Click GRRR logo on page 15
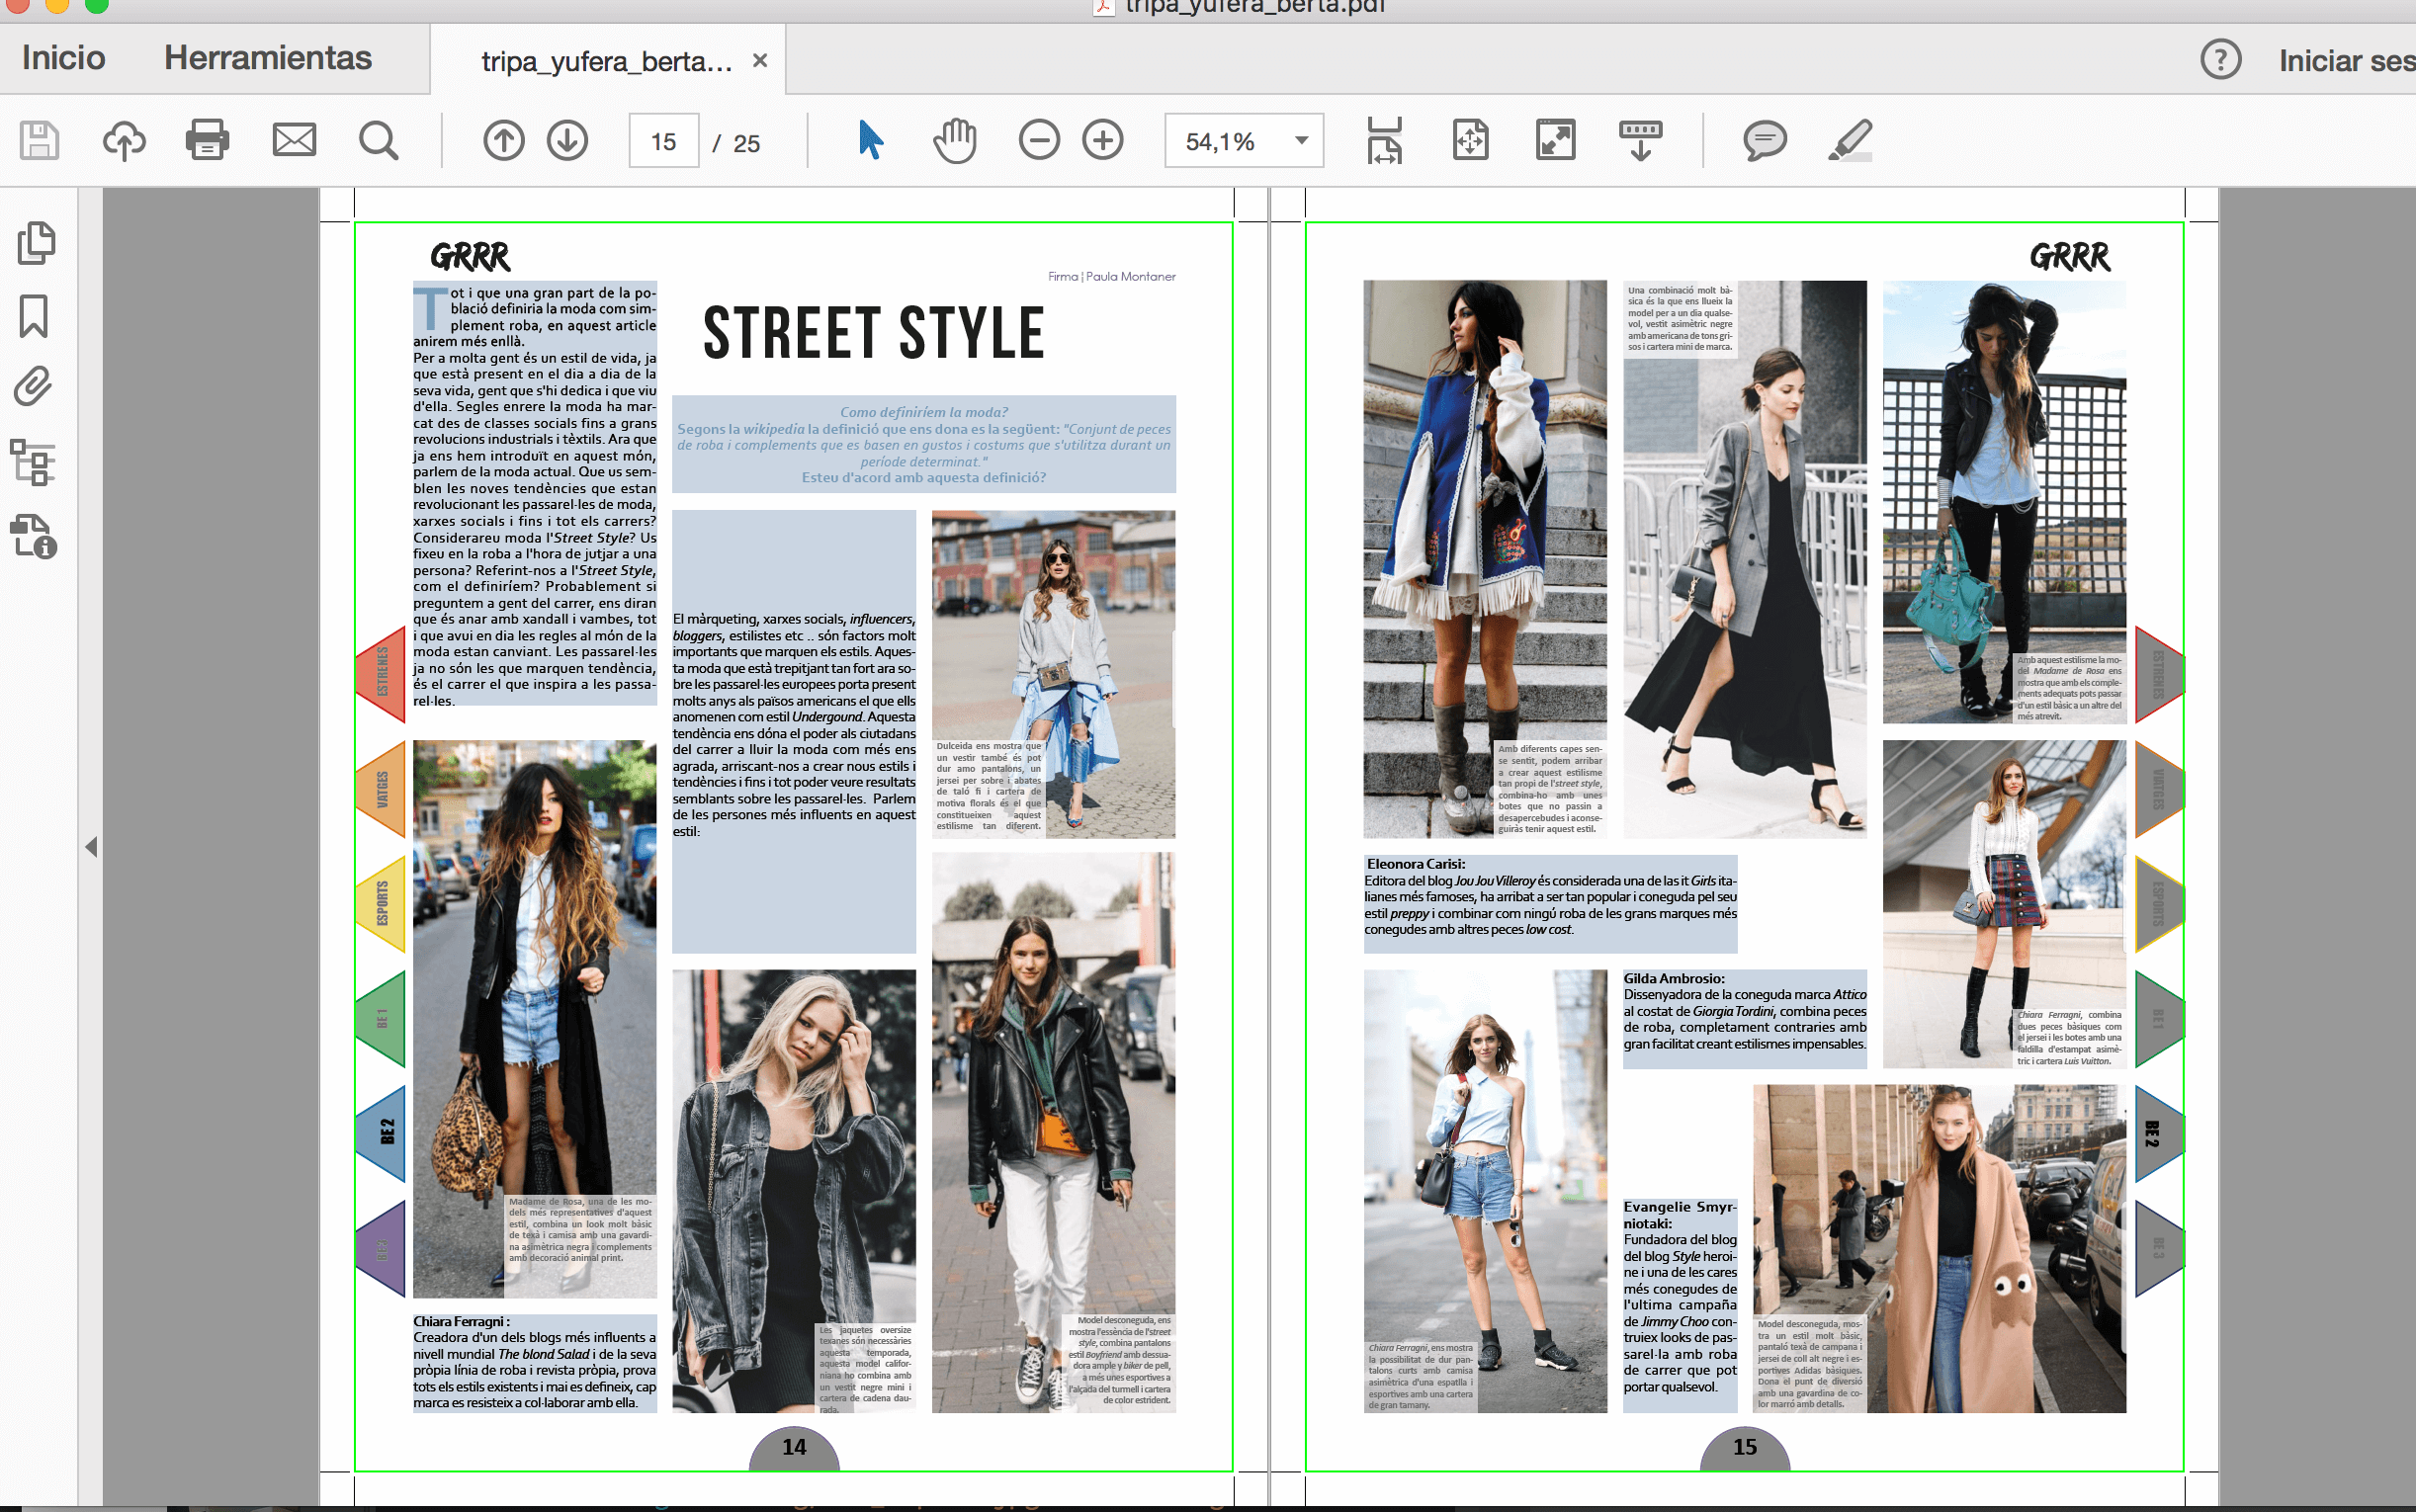This screenshot has height=1512, width=2416. 2070,257
